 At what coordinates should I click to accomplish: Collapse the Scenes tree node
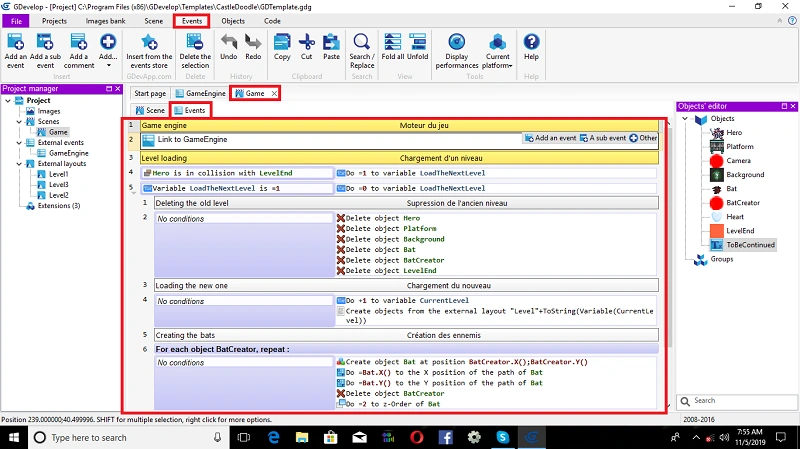point(19,121)
